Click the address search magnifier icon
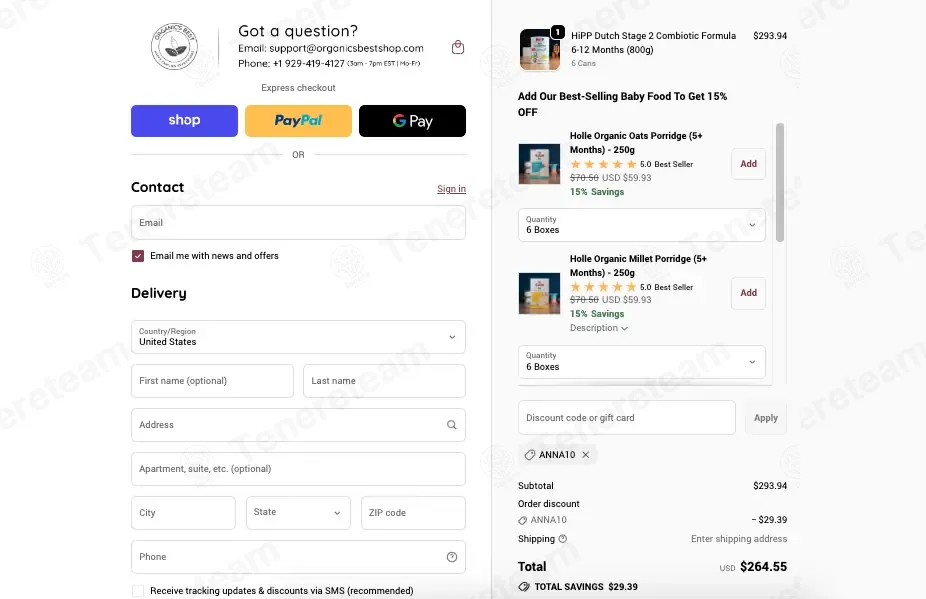Image resolution: width=926 pixels, height=599 pixels. click(452, 425)
